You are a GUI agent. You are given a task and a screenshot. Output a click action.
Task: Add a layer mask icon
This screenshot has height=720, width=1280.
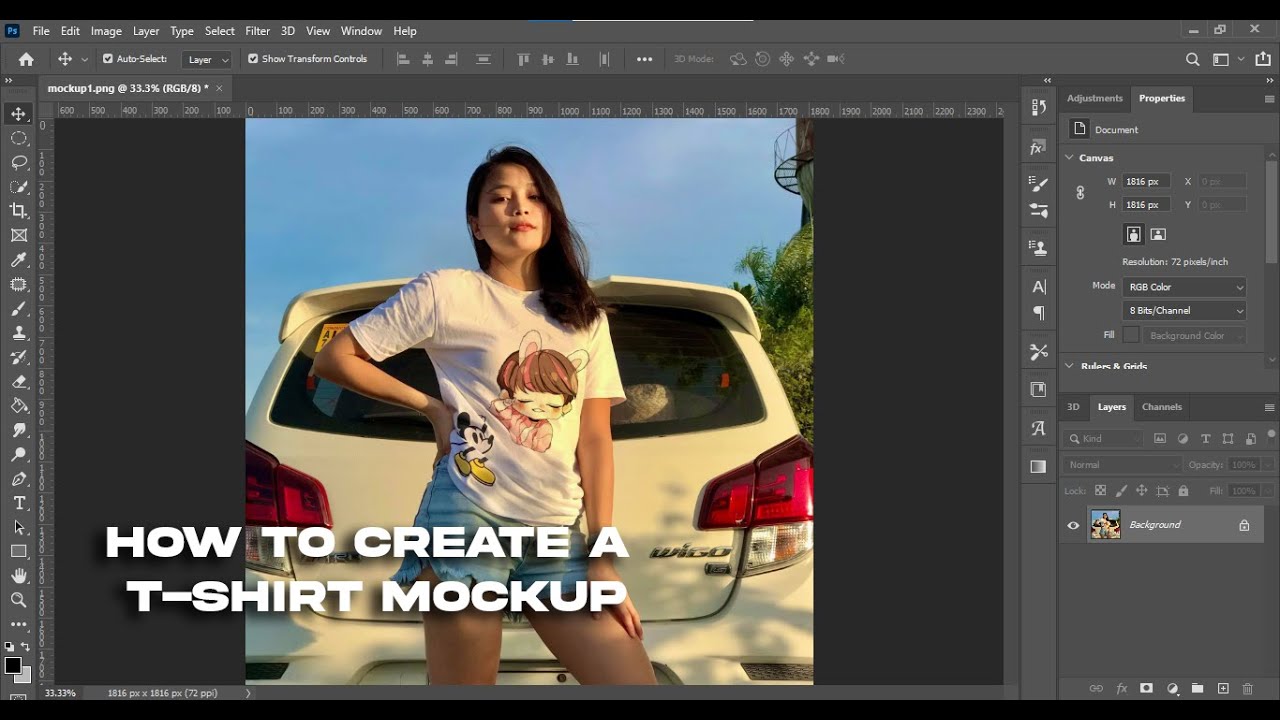1146,689
